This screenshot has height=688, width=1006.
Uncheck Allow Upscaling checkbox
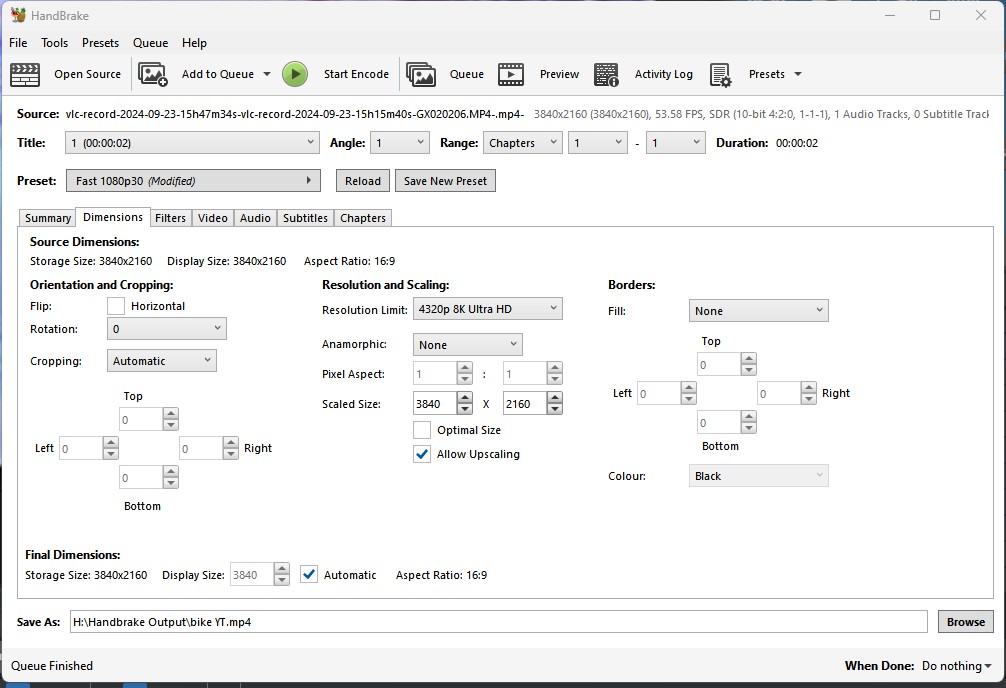click(422, 454)
